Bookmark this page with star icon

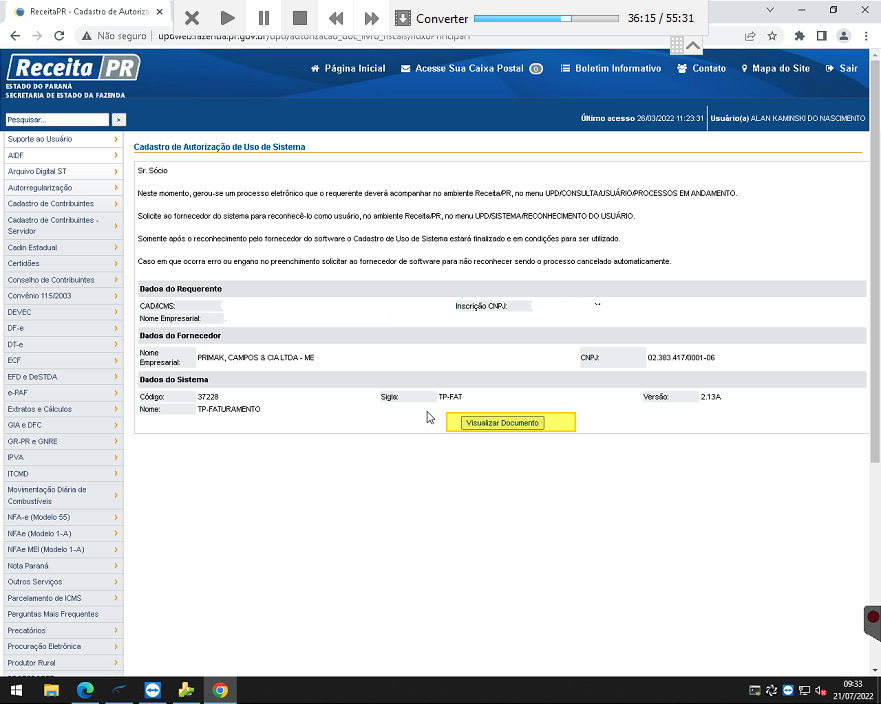[772, 36]
